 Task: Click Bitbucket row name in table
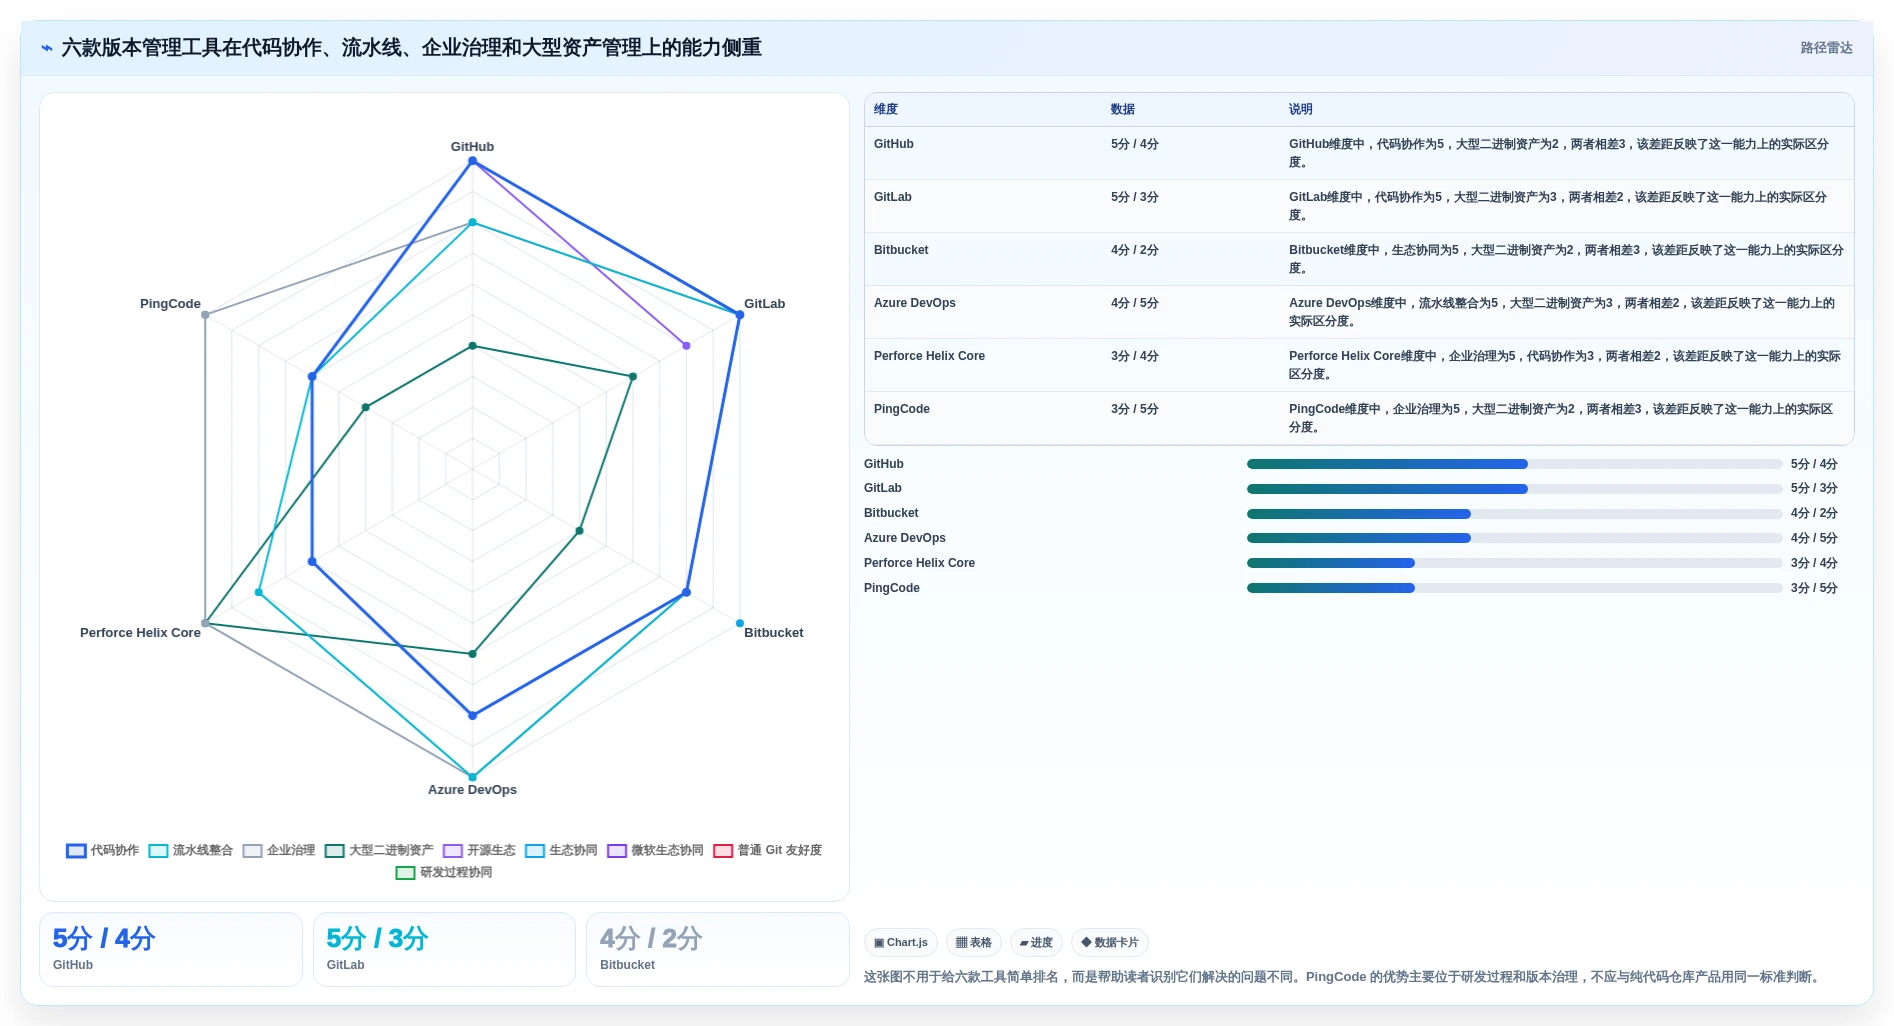coord(901,250)
